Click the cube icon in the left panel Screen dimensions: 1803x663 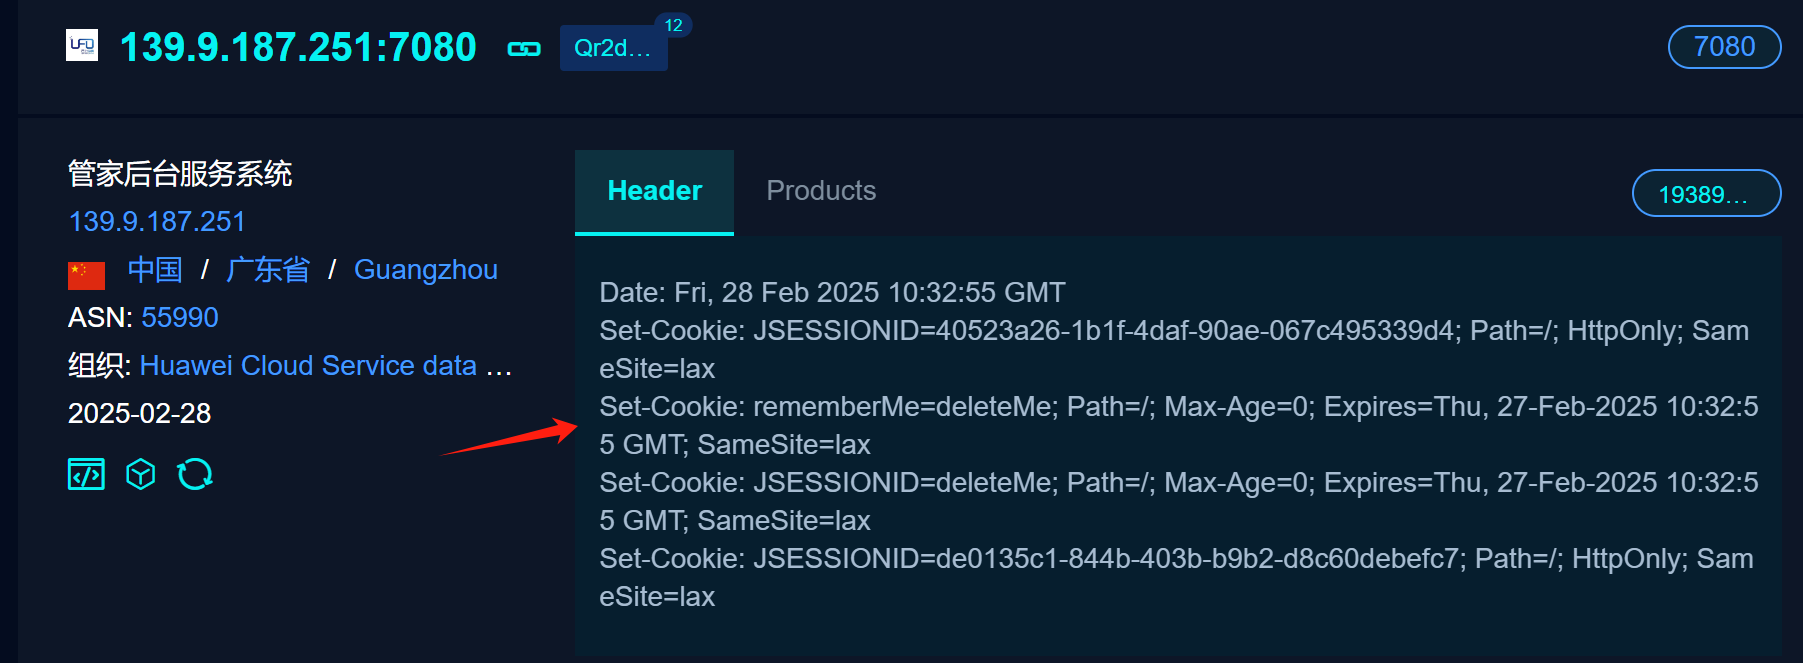tap(141, 474)
